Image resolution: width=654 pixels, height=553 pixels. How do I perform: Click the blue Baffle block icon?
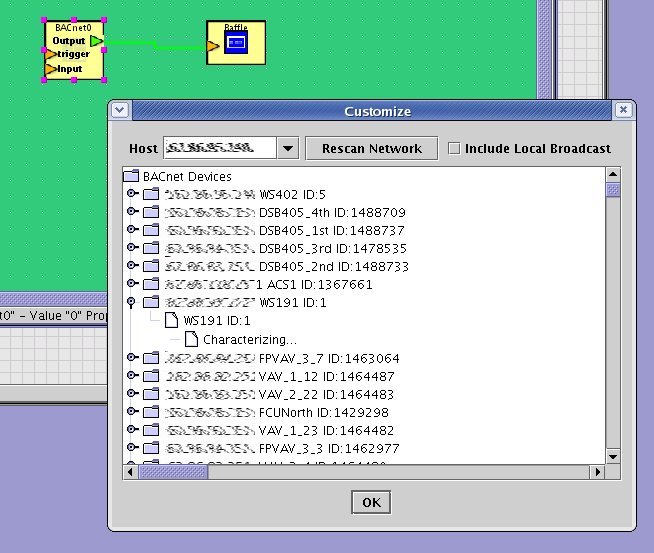tap(236, 43)
